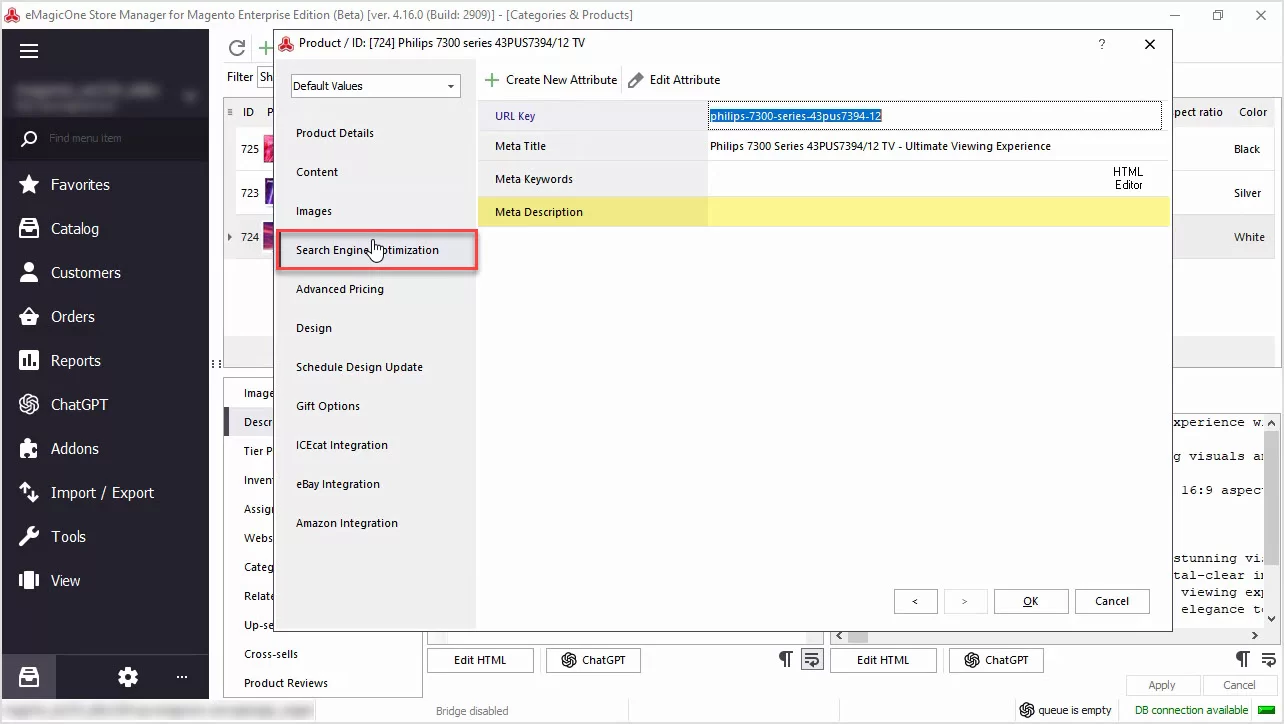Refresh the product grid
1284x724 pixels.
(x=237, y=48)
